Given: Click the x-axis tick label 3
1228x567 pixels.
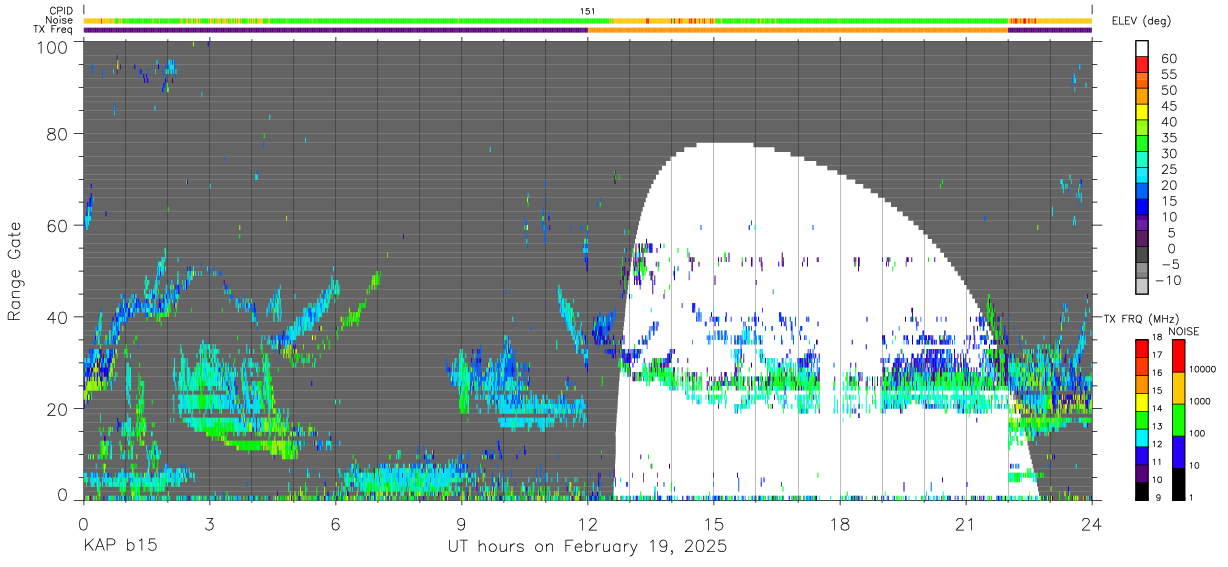Looking at the screenshot, I should [x=209, y=523].
